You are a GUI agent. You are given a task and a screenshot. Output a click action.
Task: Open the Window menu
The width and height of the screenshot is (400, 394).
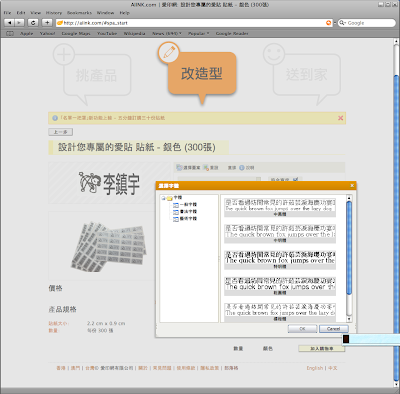(x=105, y=13)
